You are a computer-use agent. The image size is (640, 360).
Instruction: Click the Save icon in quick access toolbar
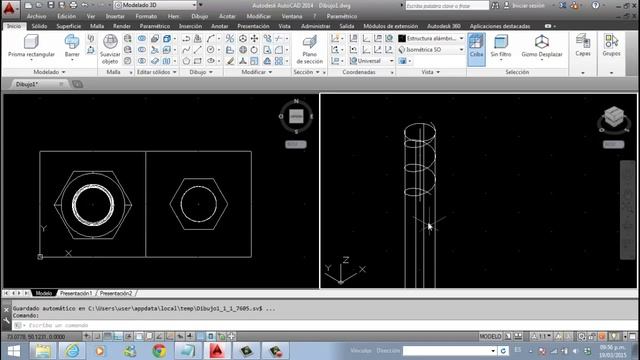(51, 5)
